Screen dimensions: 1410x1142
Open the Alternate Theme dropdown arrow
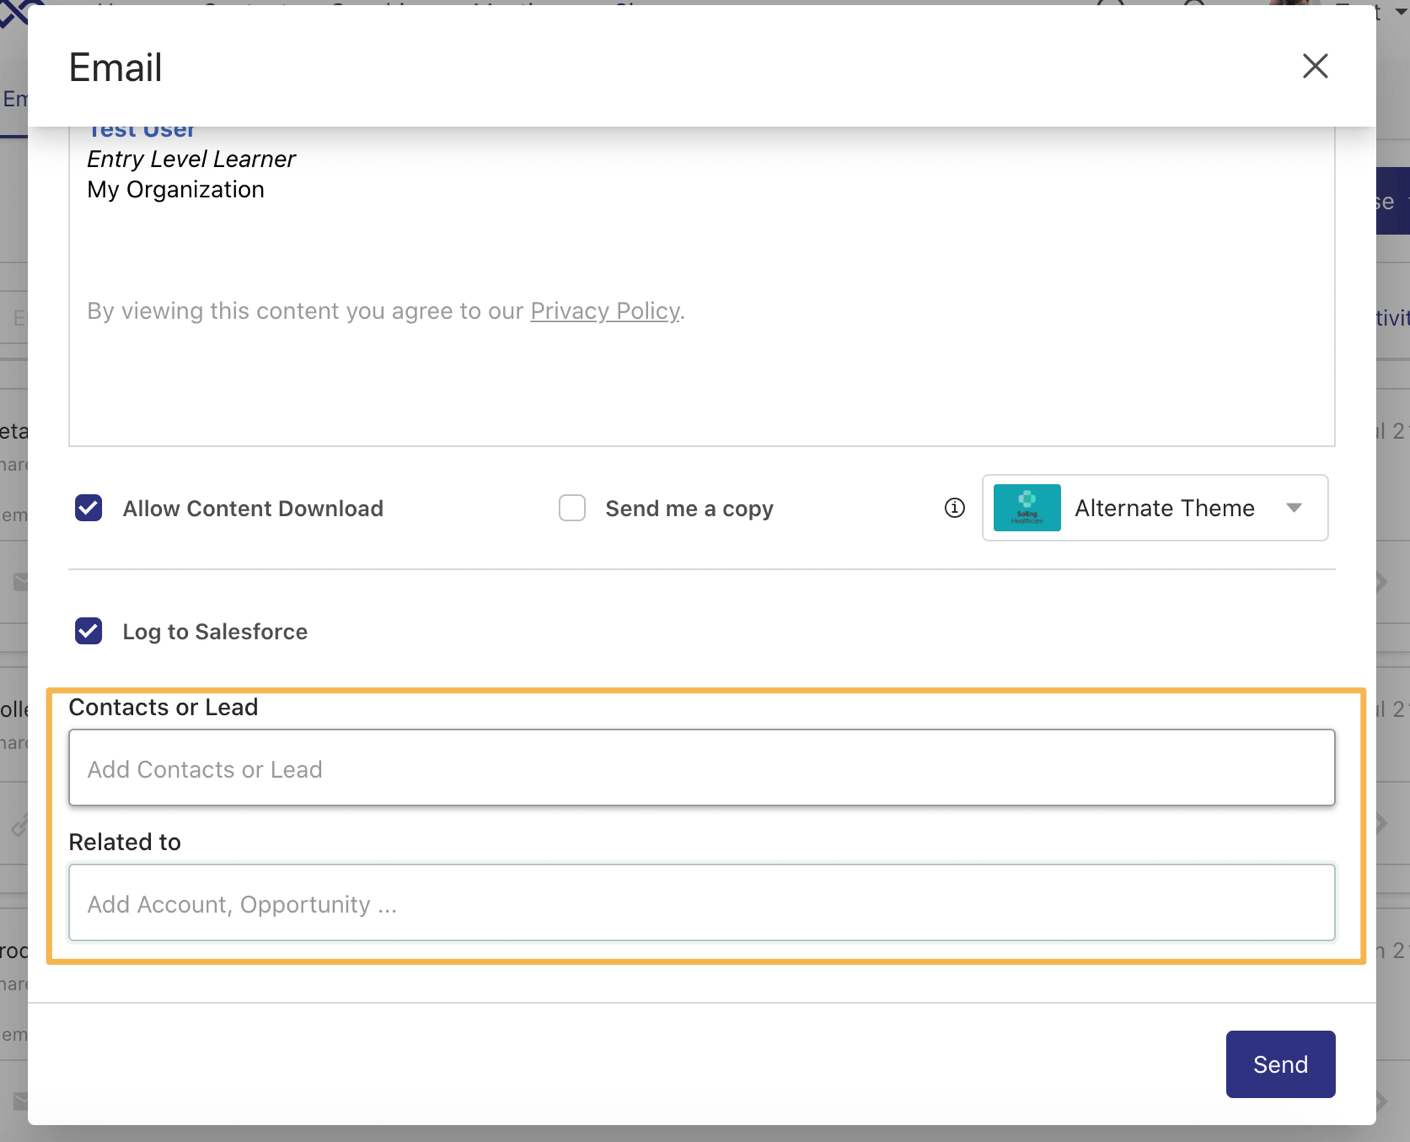[1294, 508]
